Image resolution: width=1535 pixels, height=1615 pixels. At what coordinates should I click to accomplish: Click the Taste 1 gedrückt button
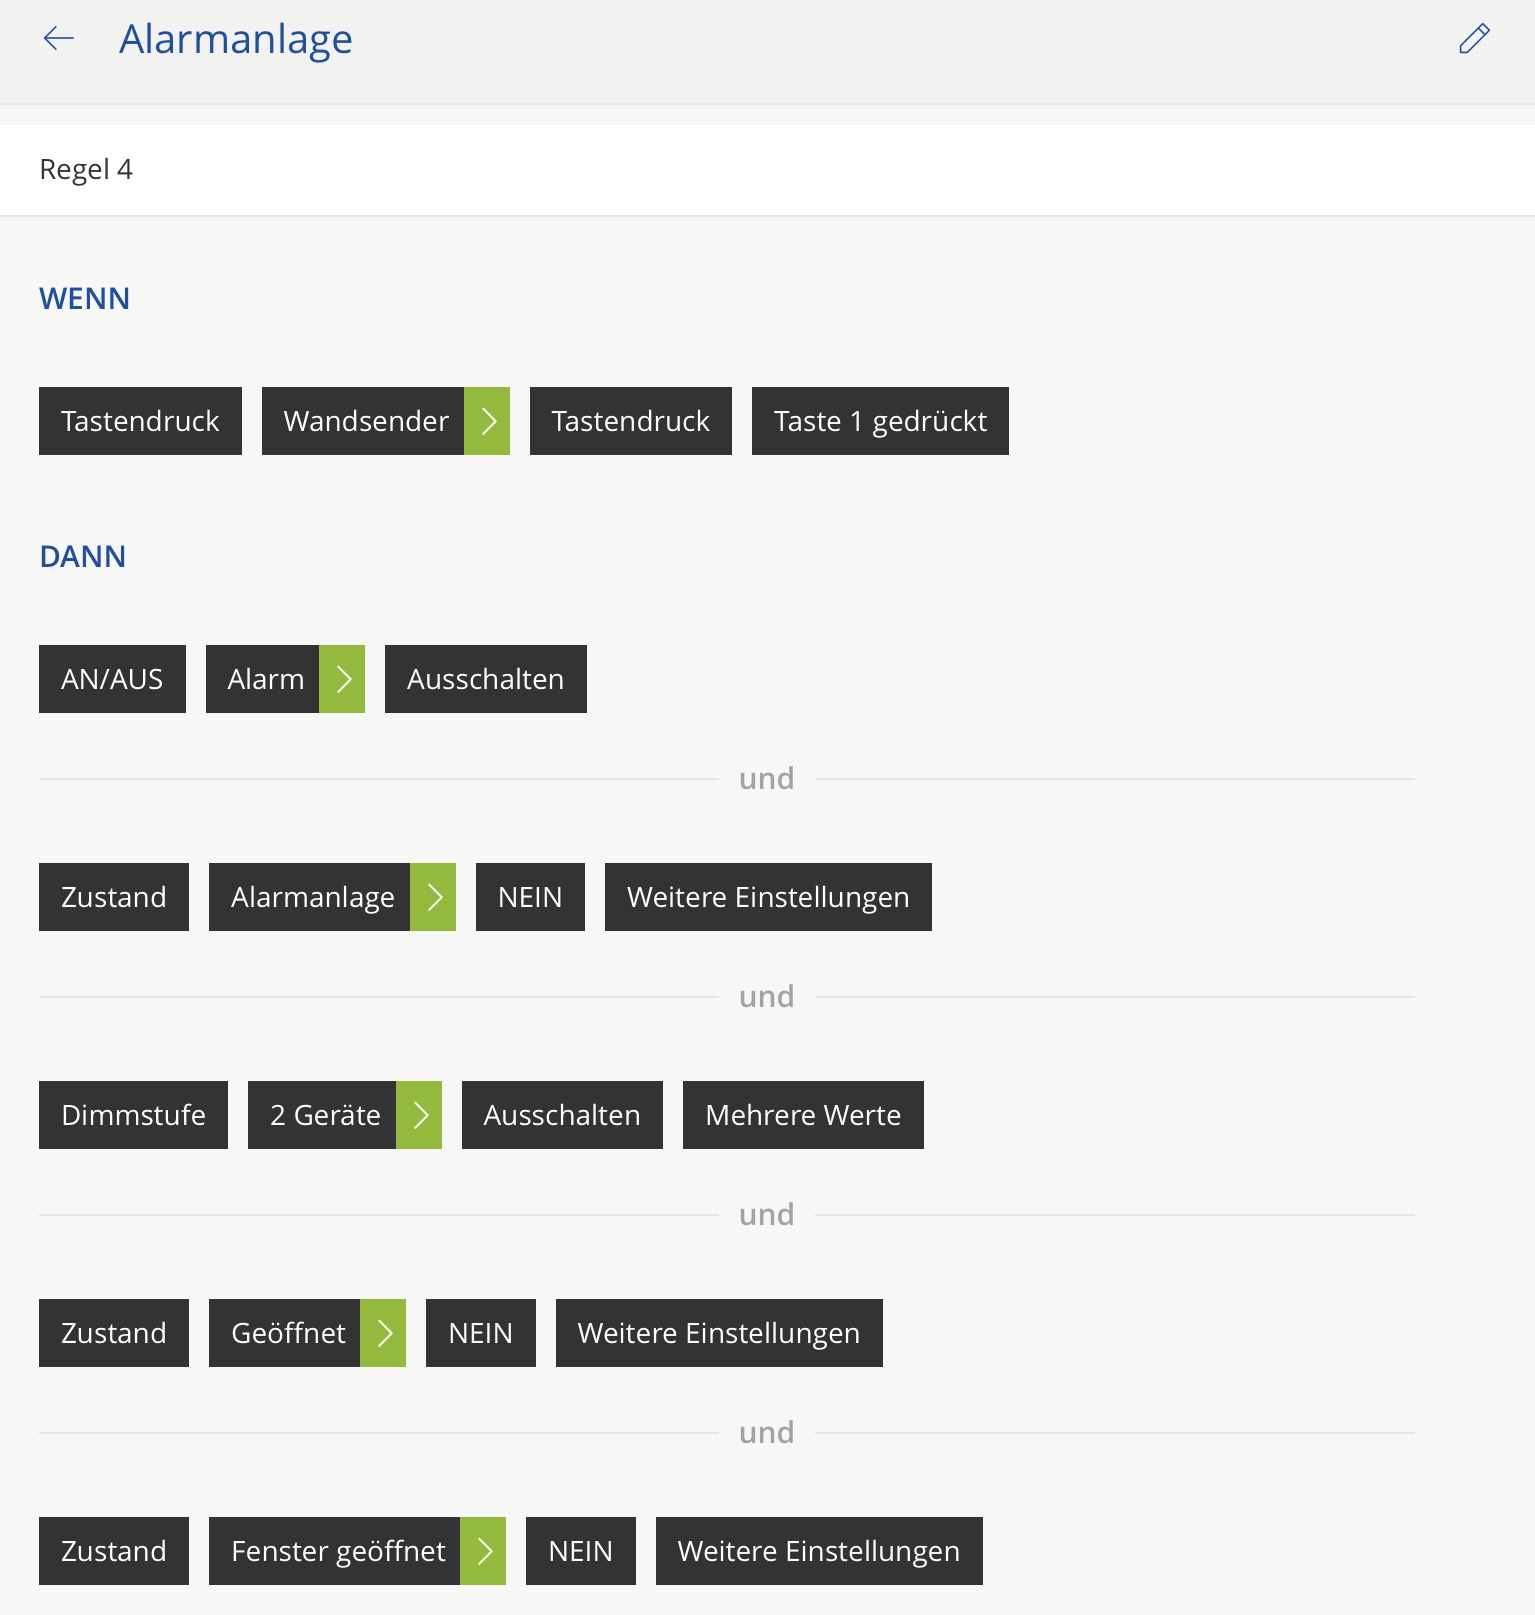[x=880, y=421]
